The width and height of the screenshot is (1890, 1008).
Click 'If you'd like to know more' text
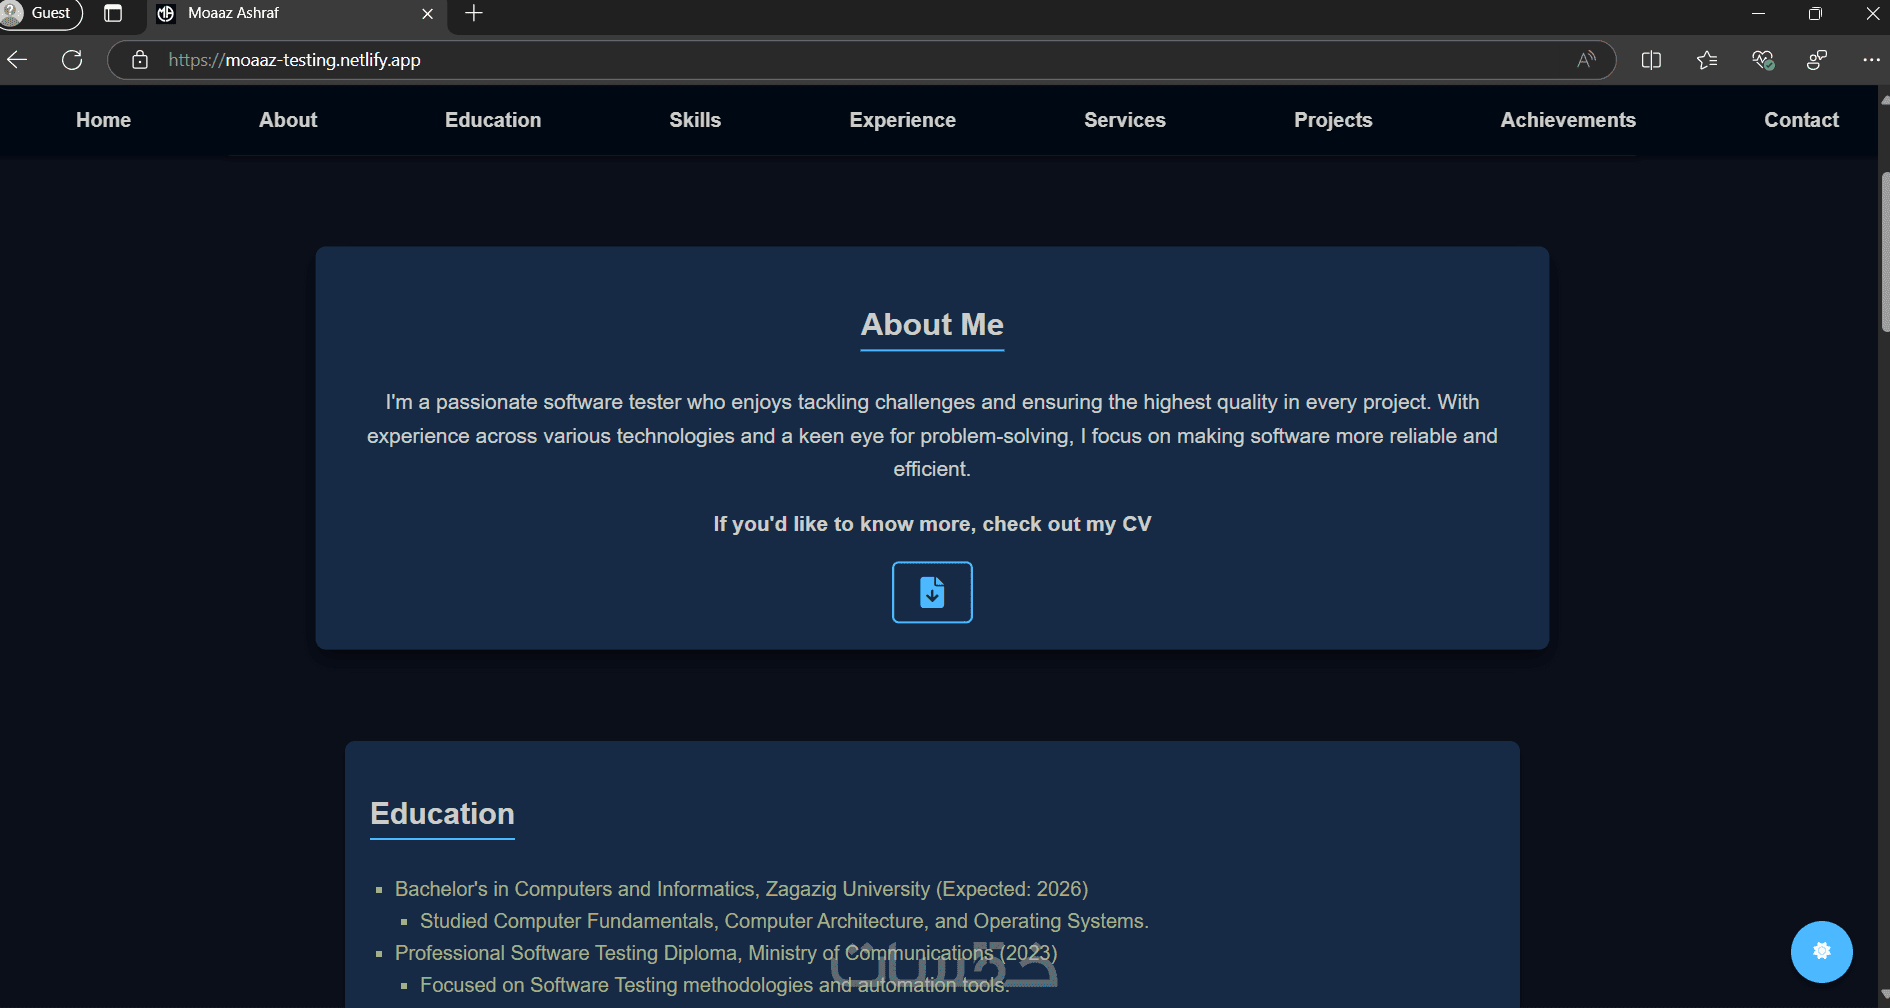point(932,524)
